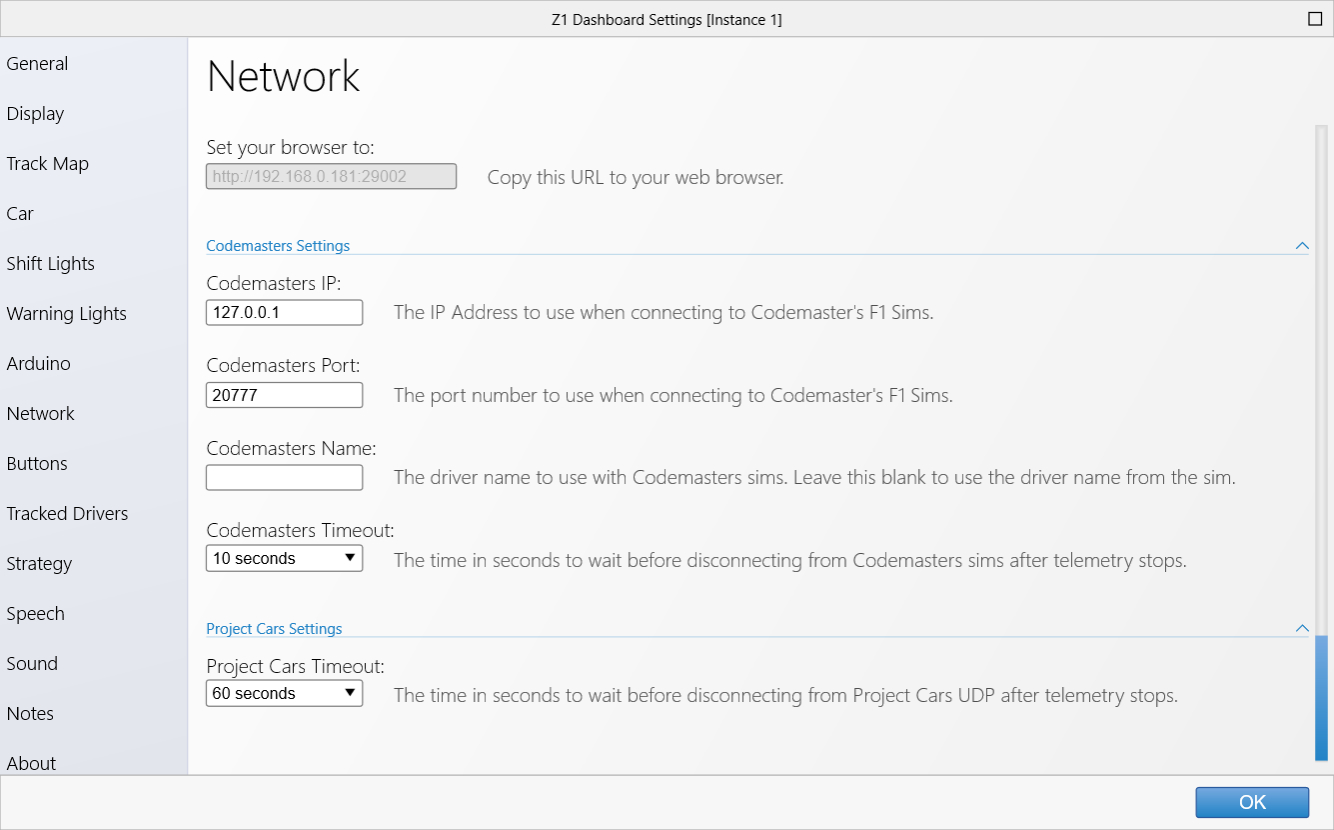Click the empty Codemasters Name field

pos(284,478)
